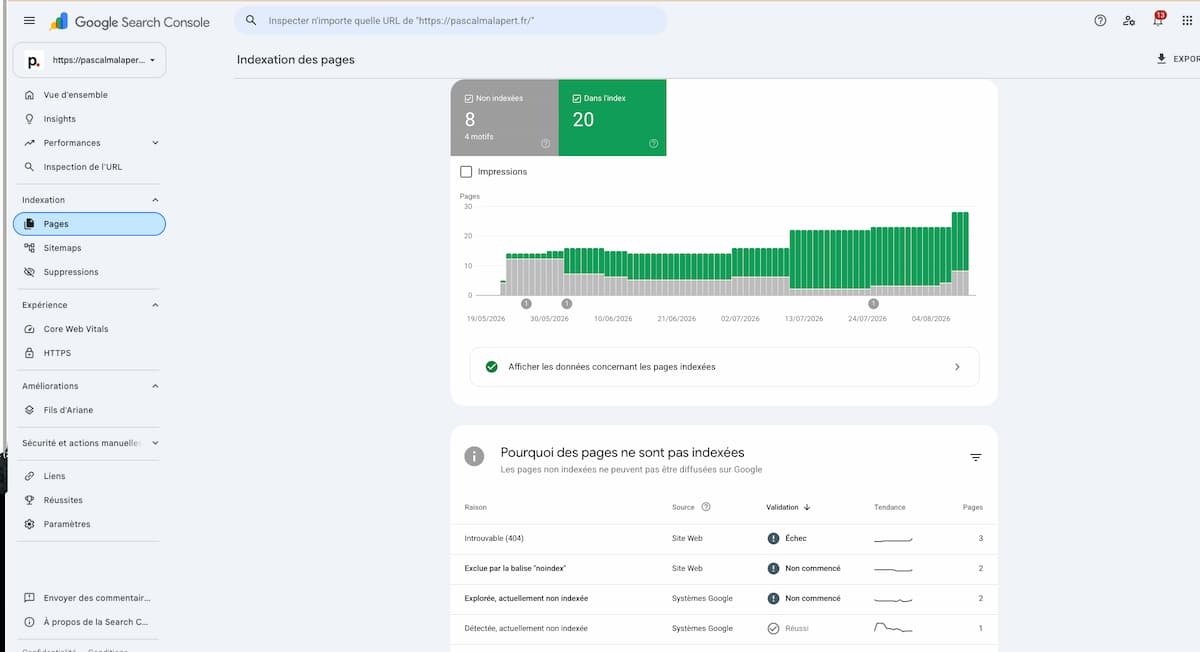The height and width of the screenshot is (652, 1200).
Task: Expand the Performances submenu
Action: tap(155, 143)
